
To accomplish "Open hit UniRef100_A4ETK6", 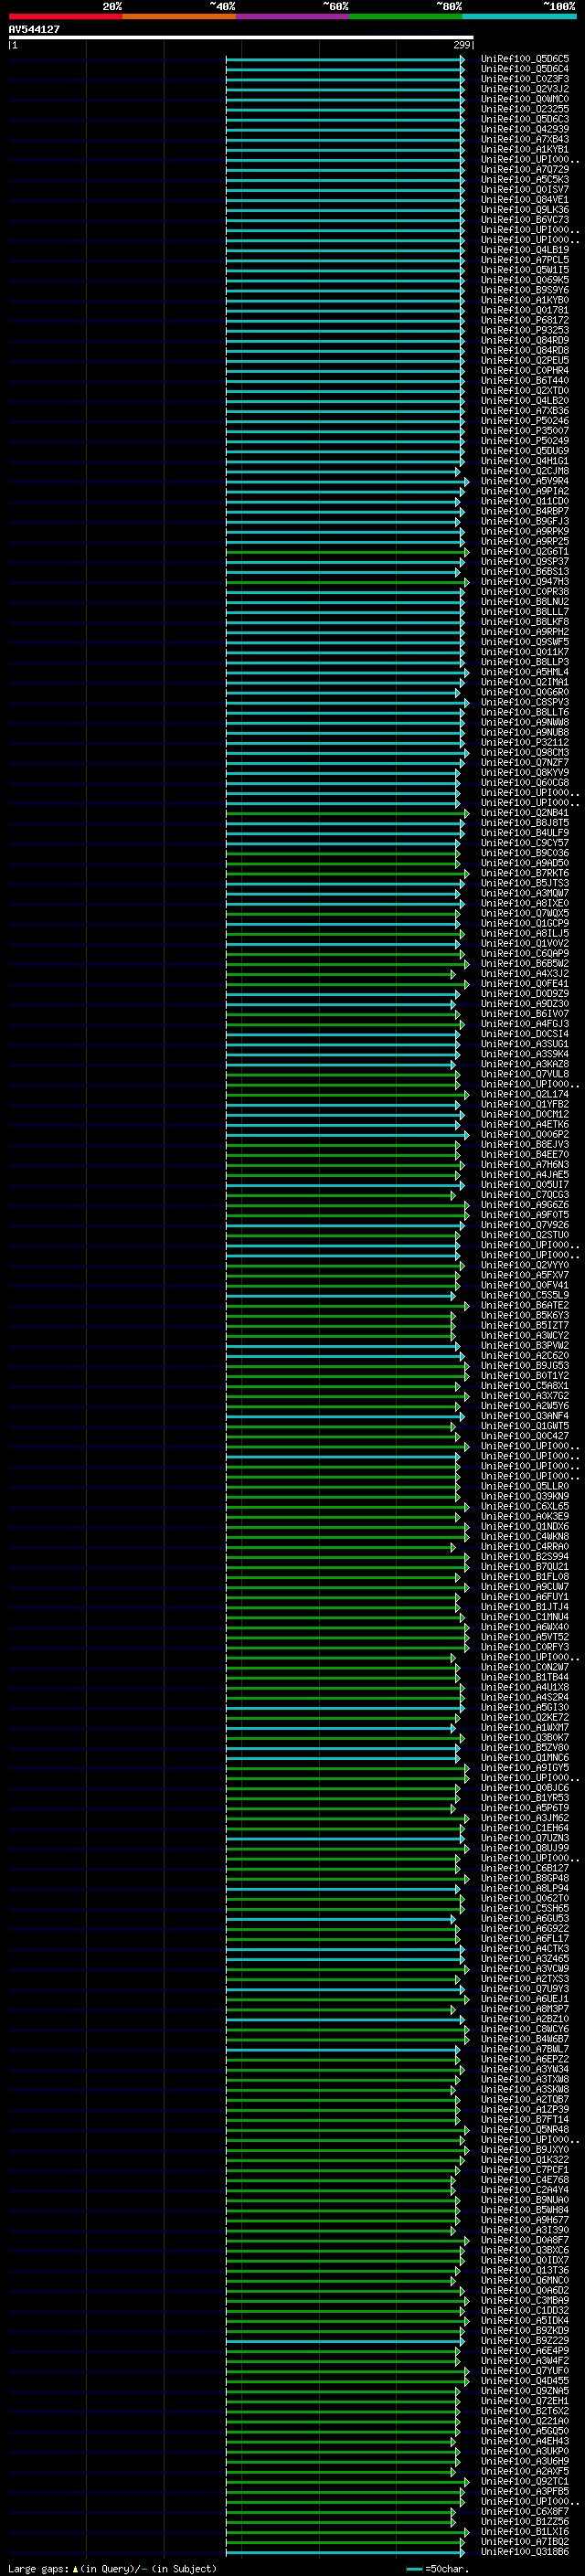I will (525, 1124).
